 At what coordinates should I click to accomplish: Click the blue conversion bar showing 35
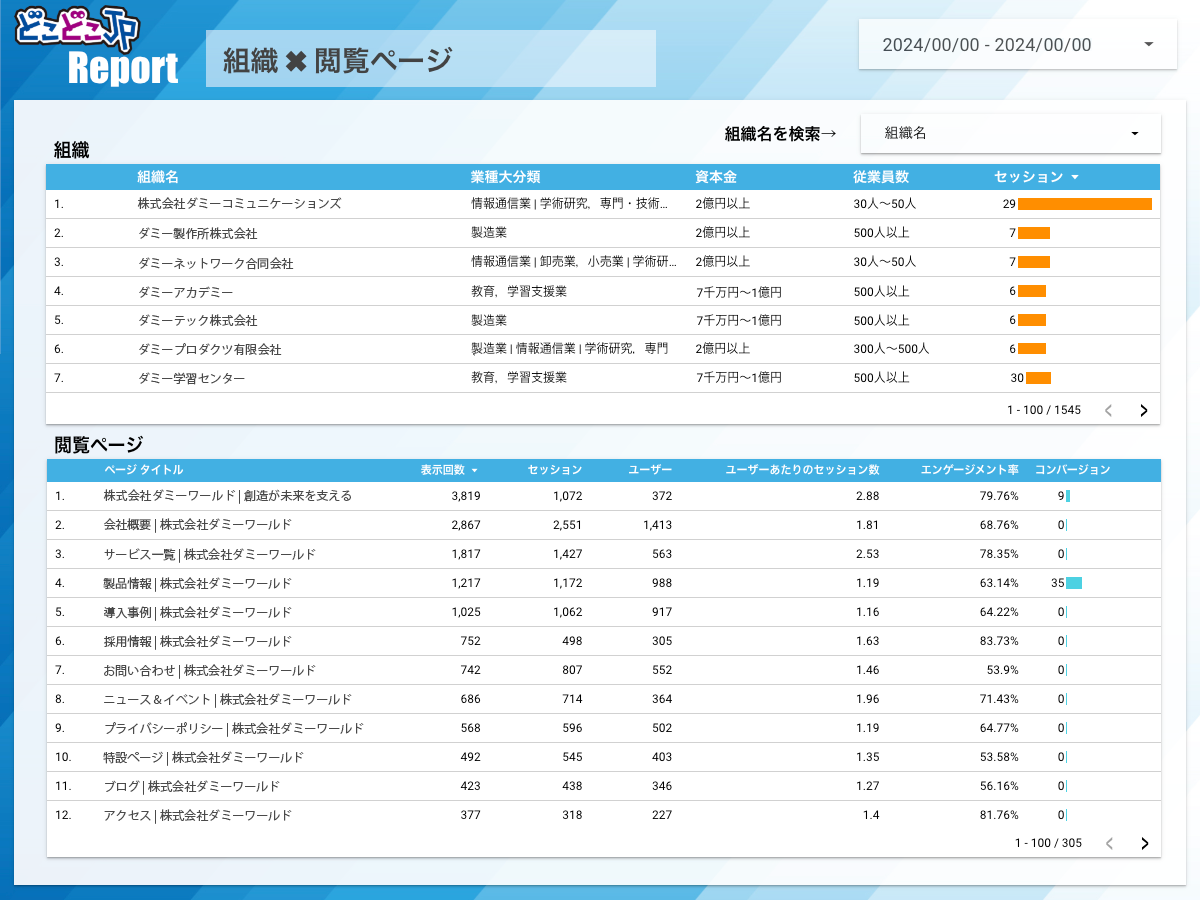[1074, 583]
